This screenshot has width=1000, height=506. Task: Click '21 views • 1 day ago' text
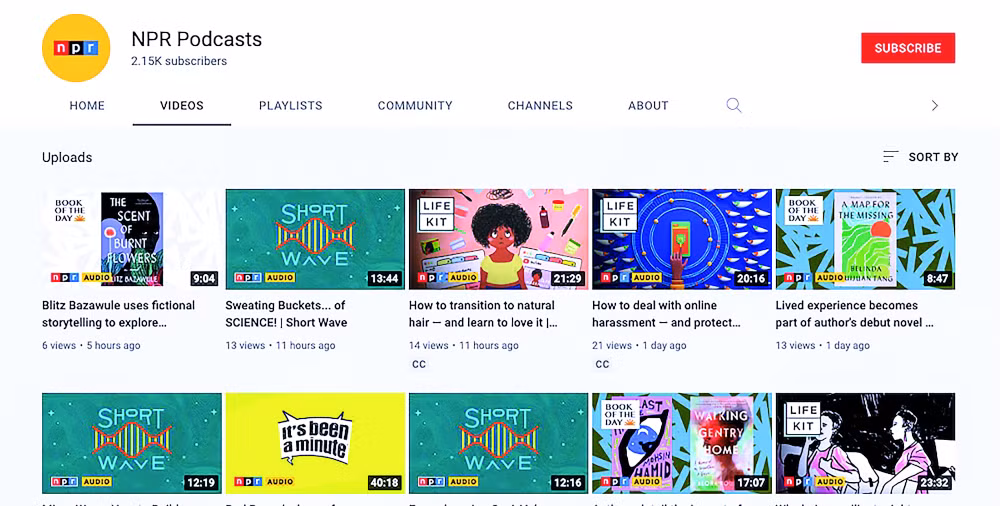[x=639, y=345]
